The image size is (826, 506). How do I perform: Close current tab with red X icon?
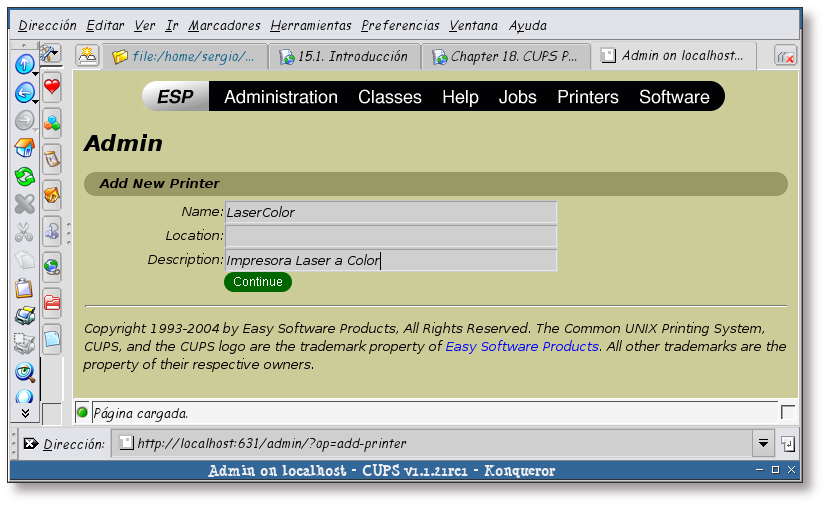pyautogui.click(x=785, y=57)
